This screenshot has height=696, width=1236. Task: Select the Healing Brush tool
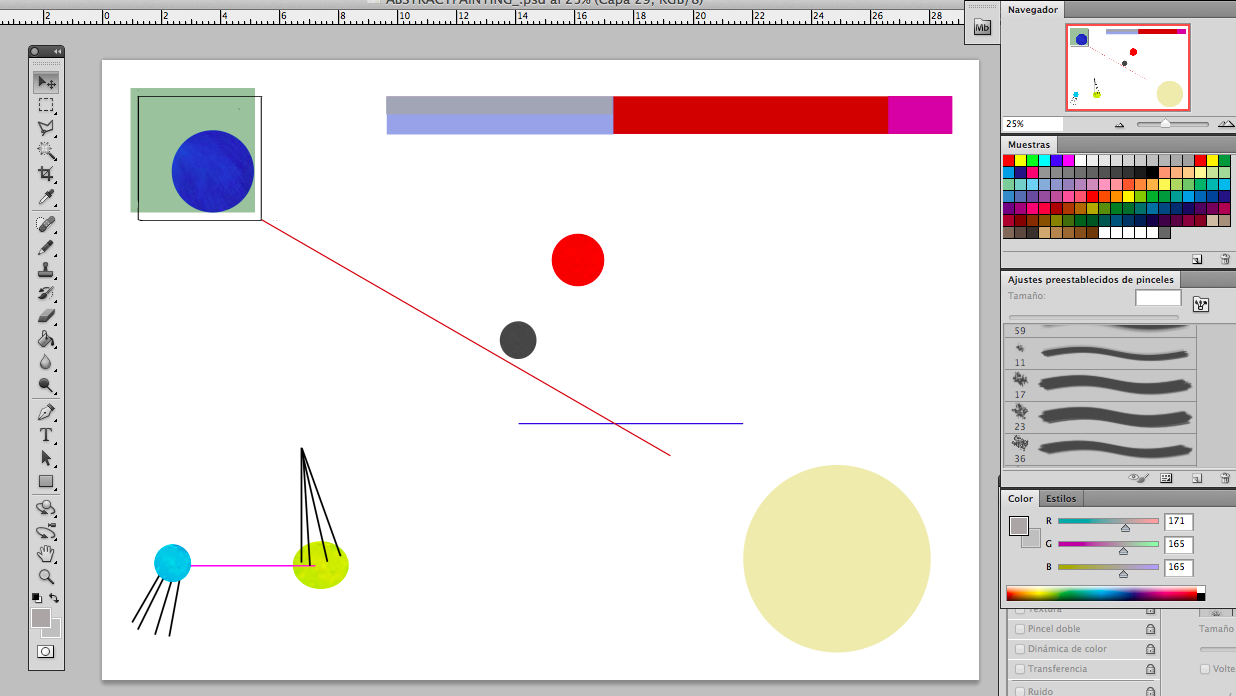pyautogui.click(x=46, y=224)
